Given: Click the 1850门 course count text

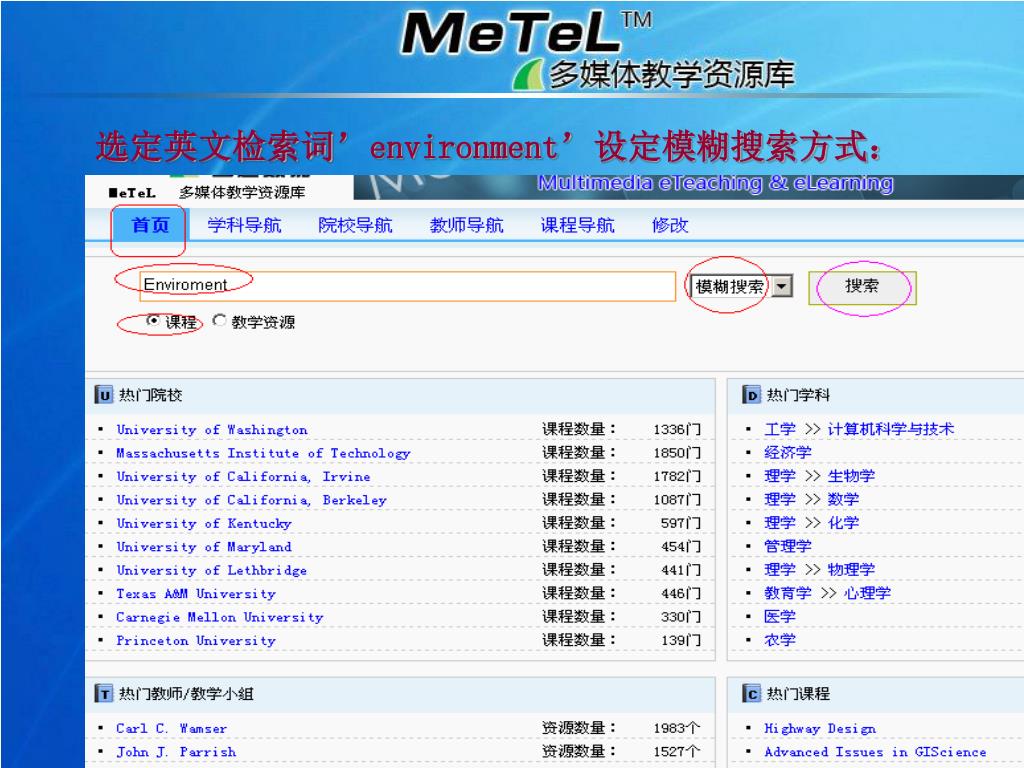Looking at the screenshot, I should click(677, 453).
